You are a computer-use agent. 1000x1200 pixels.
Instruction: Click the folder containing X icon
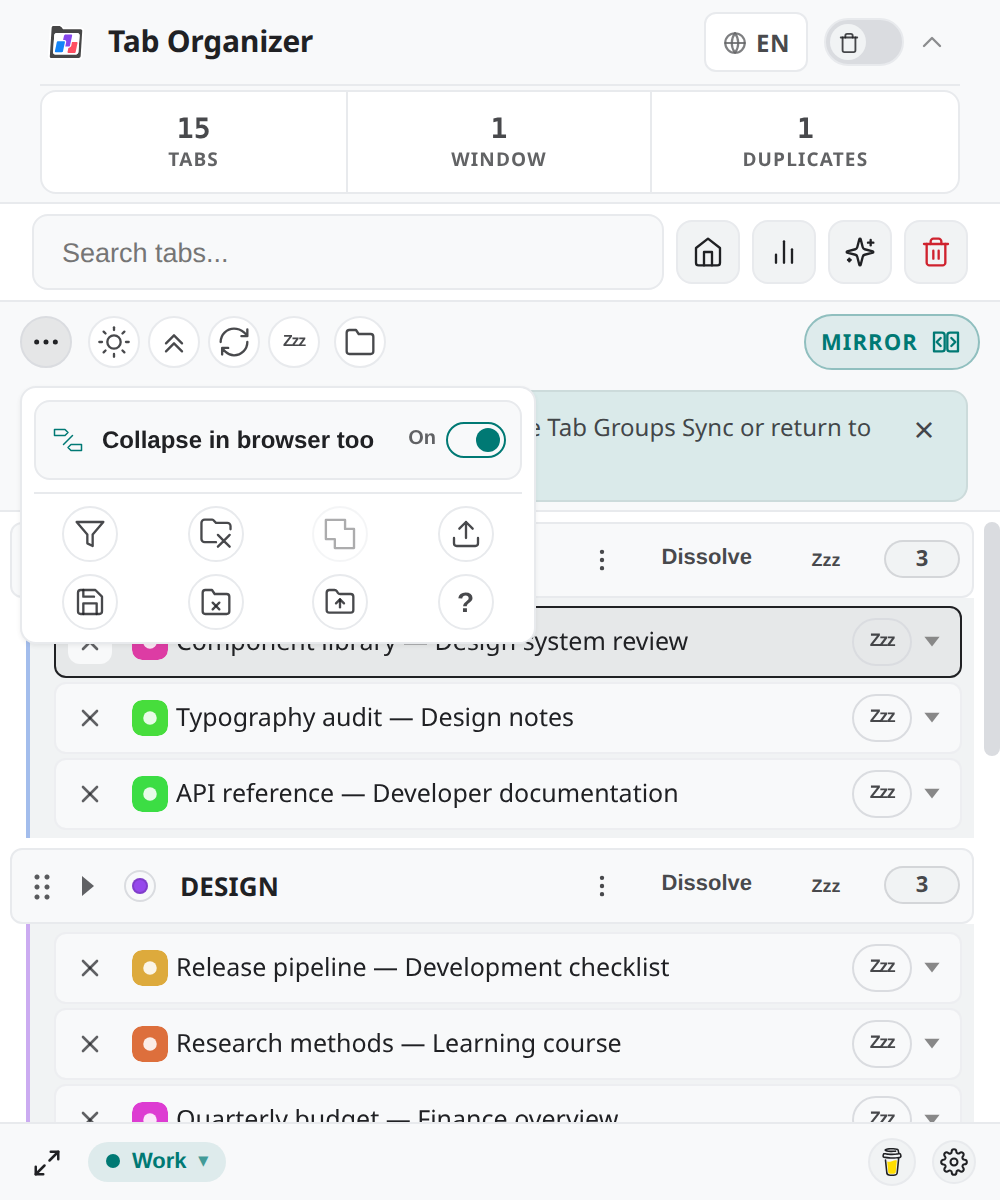coord(216,602)
